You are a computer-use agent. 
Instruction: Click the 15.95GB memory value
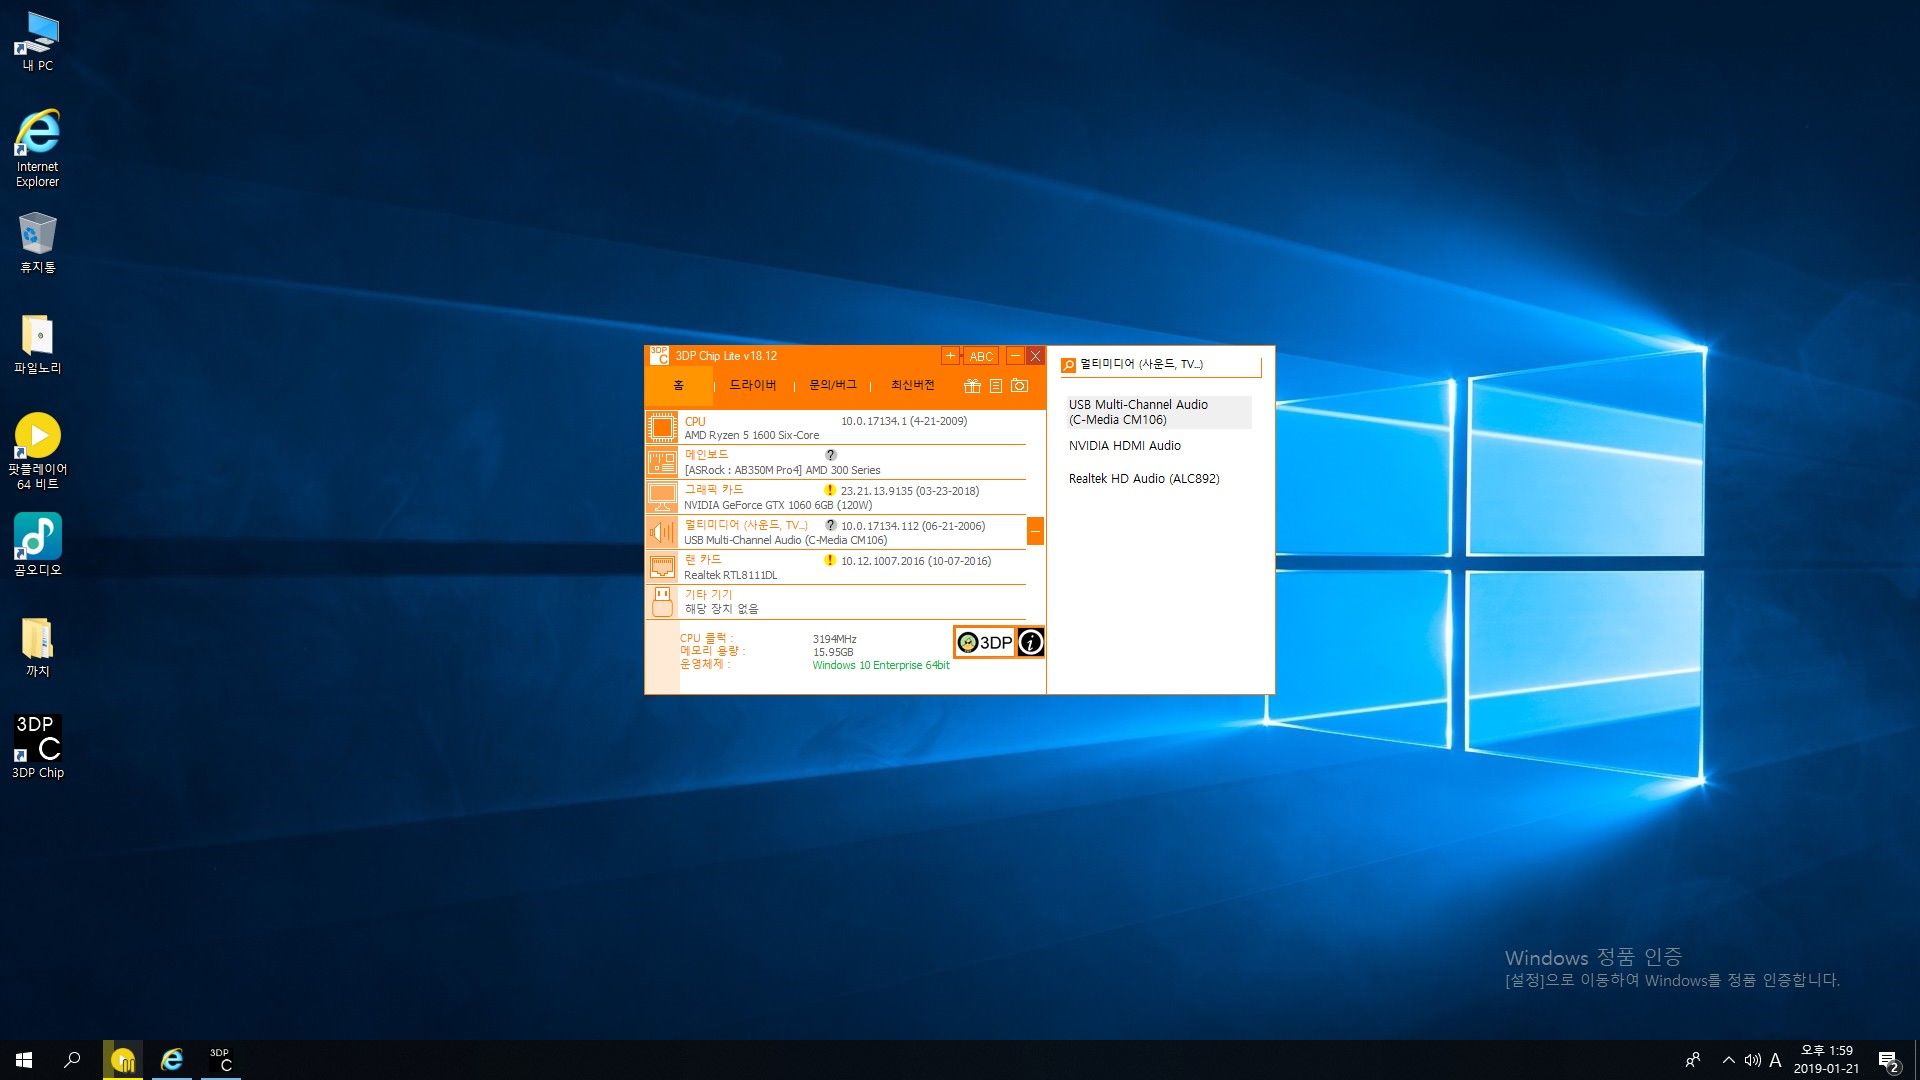[x=833, y=652]
